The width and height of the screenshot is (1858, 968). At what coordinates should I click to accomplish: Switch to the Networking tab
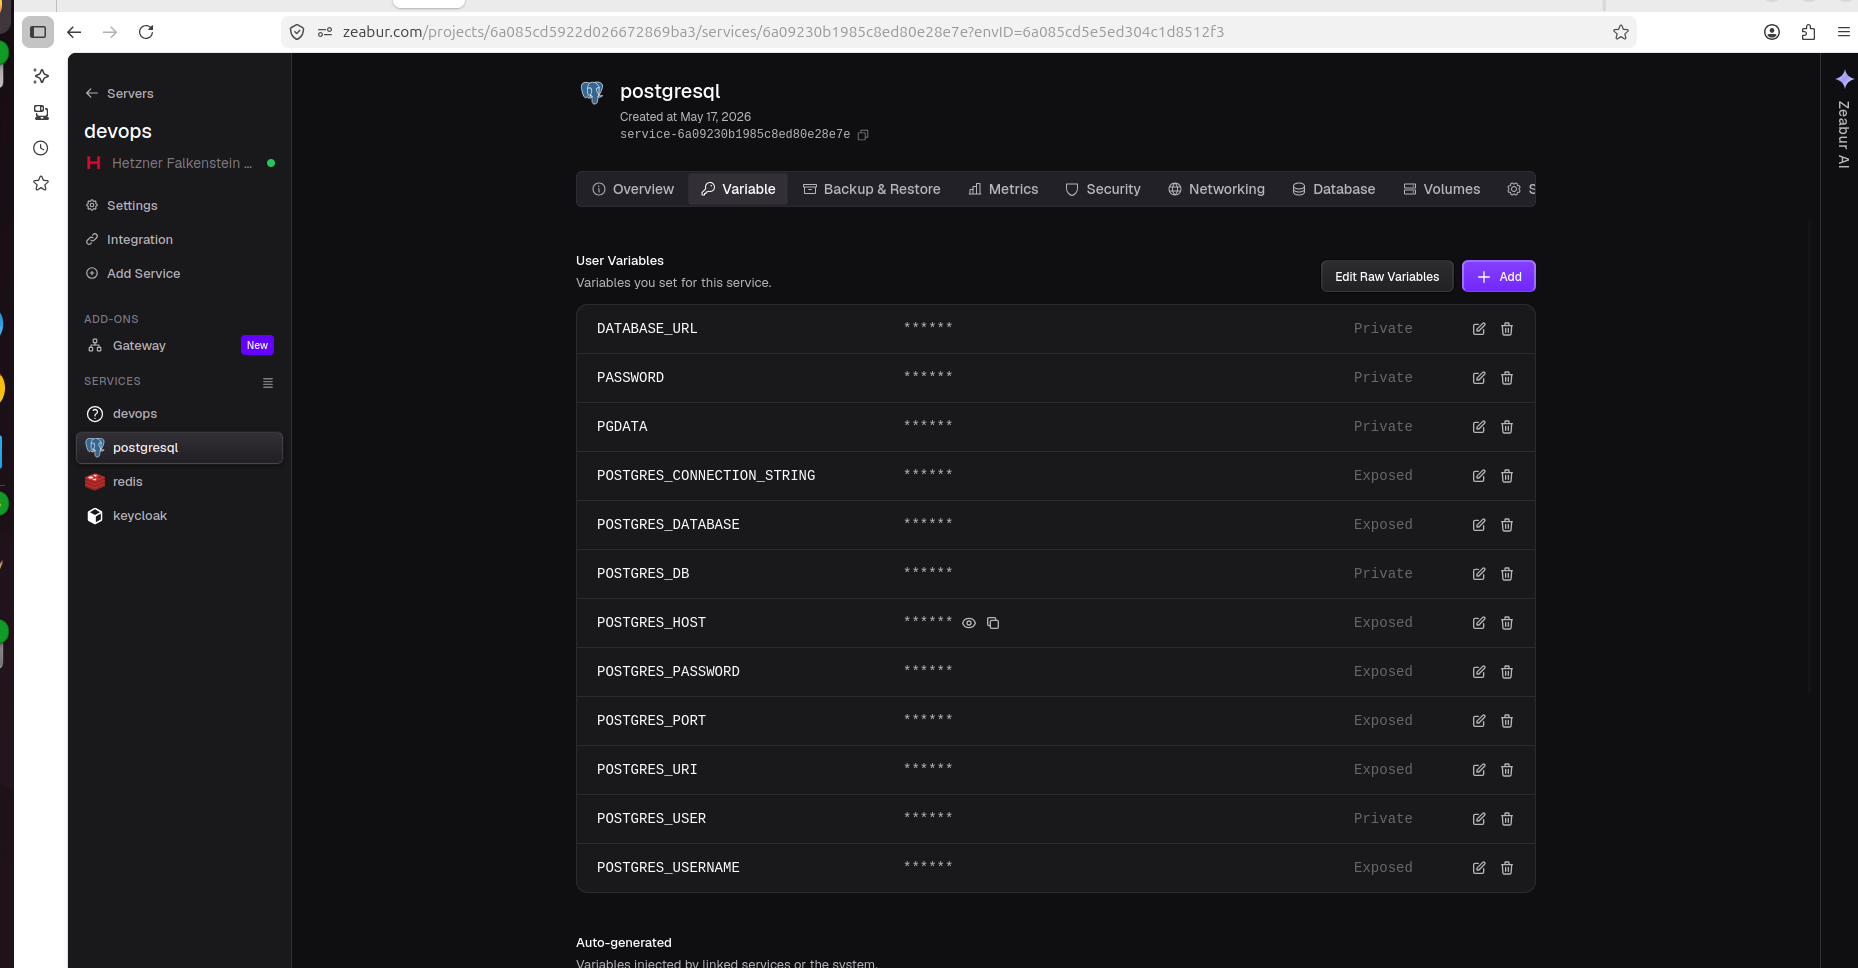[1216, 189]
